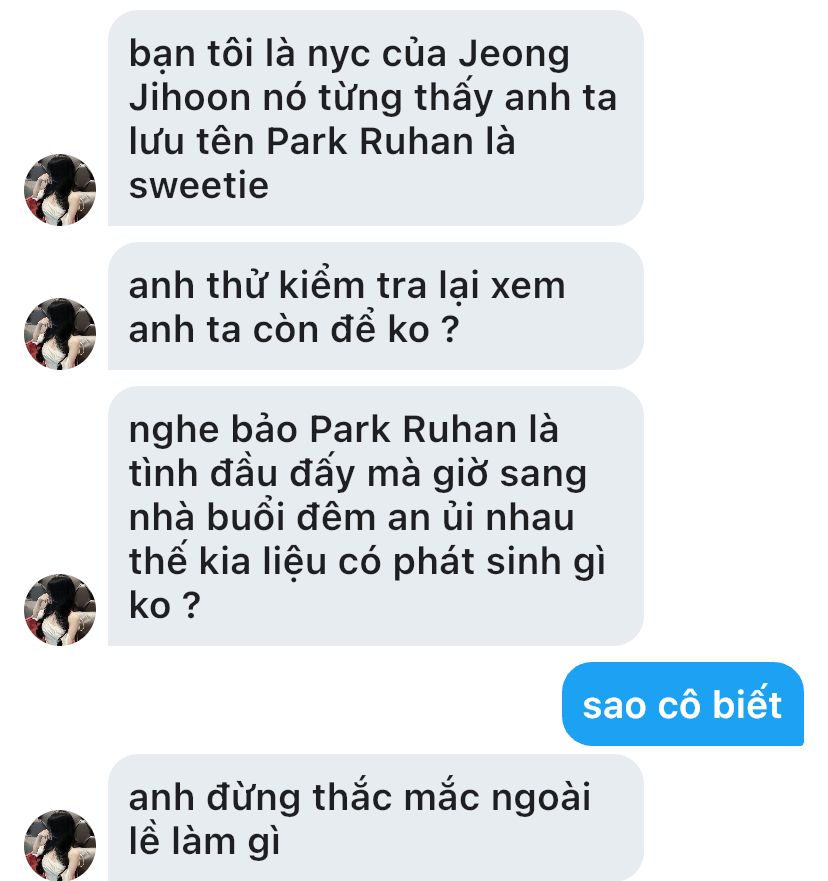828x881 pixels.
Task: Click the name 'Jeong' in the first message
Action: click(x=513, y=56)
